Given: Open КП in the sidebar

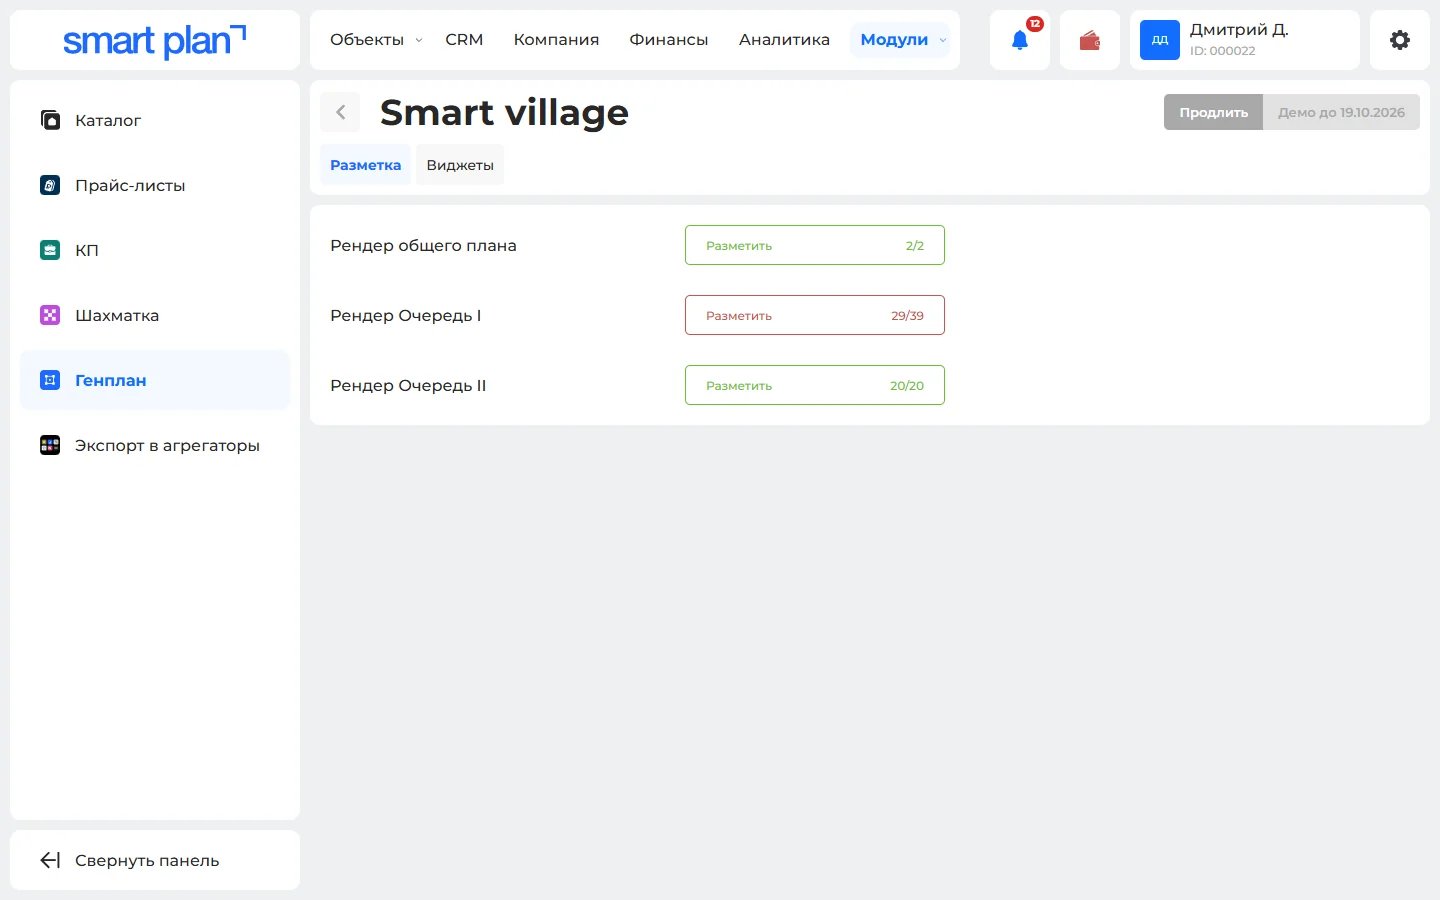Looking at the screenshot, I should (155, 250).
